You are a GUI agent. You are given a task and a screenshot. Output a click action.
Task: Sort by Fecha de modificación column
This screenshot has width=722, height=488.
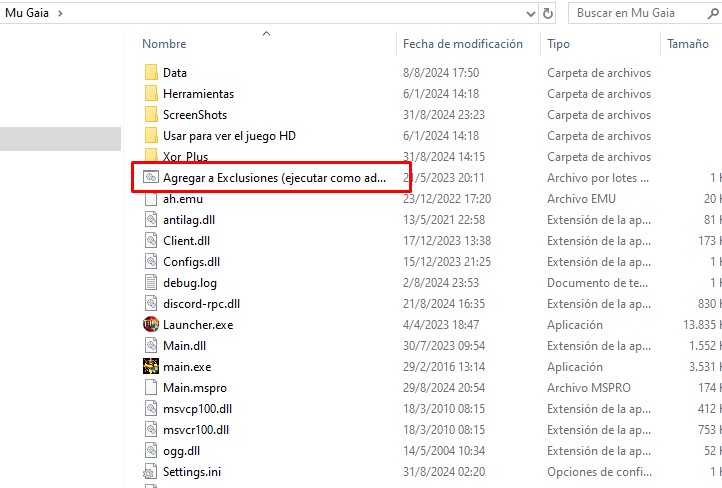coord(462,44)
